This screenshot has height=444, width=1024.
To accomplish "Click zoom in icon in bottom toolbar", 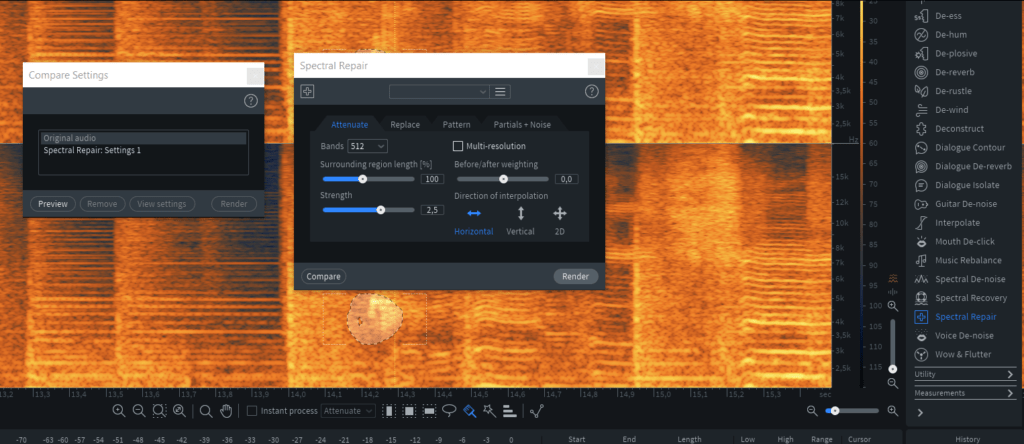I will point(119,411).
